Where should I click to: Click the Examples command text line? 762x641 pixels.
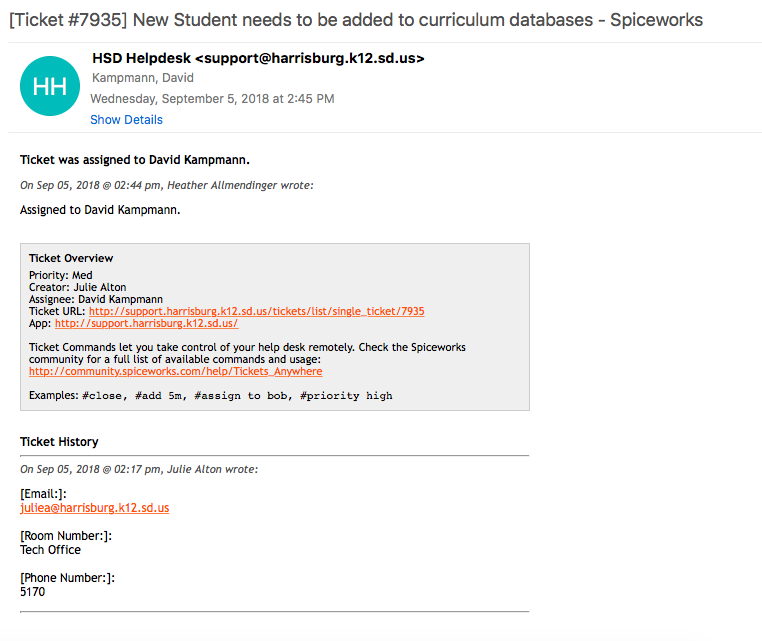[x=210, y=396]
